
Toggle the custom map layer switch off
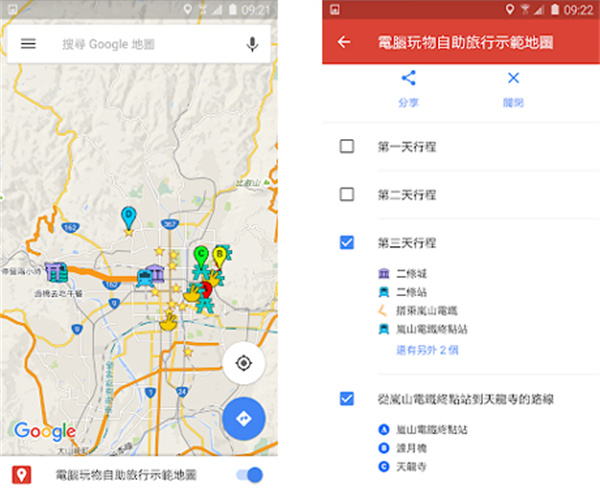pos(250,475)
